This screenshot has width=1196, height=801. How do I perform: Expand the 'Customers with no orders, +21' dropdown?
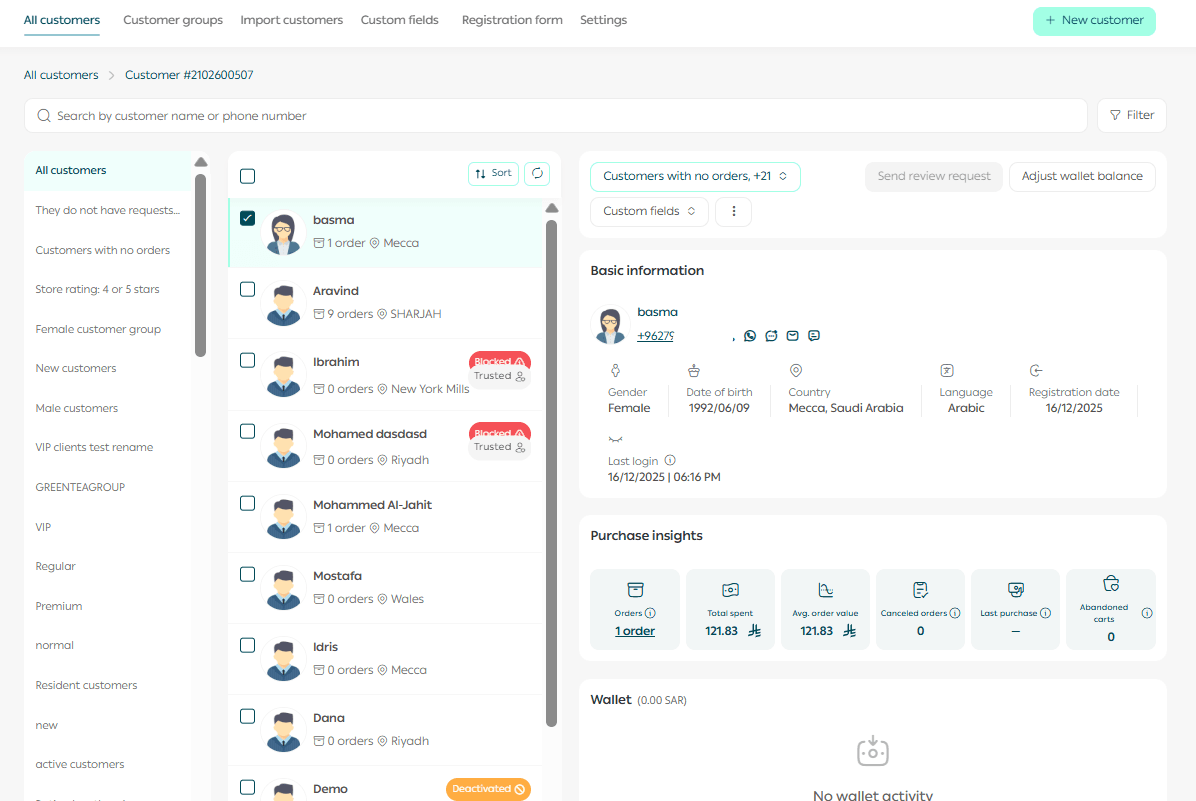695,177
